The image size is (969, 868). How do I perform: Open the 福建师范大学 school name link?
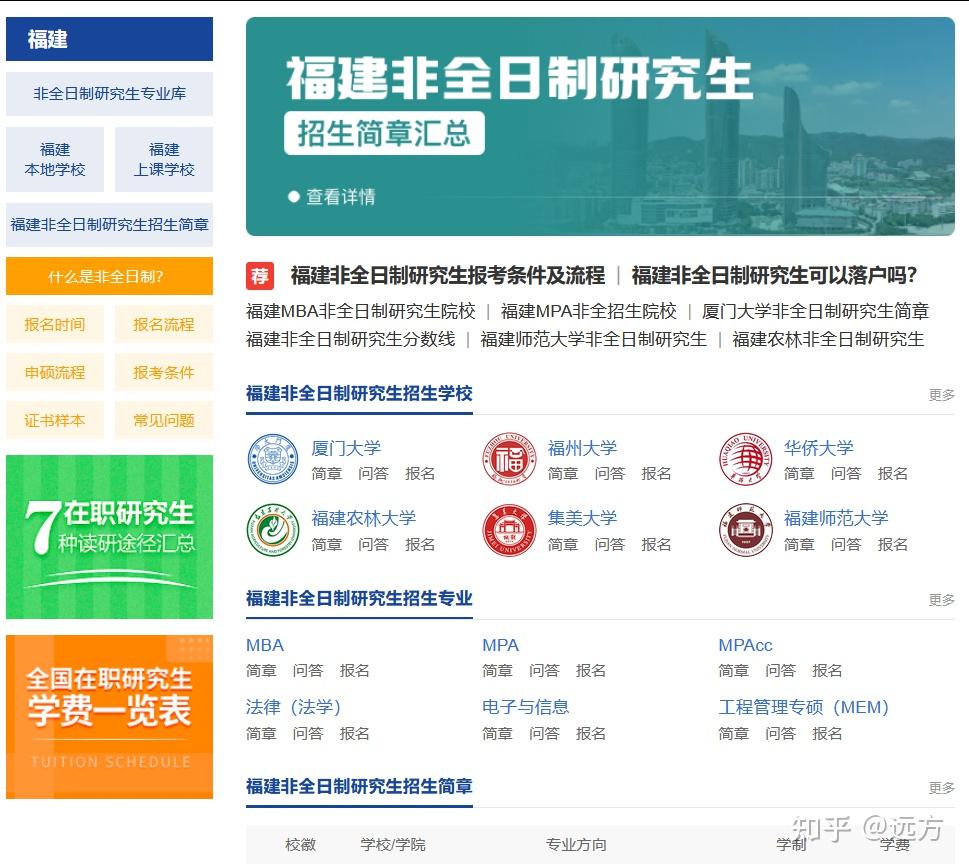tap(836, 518)
